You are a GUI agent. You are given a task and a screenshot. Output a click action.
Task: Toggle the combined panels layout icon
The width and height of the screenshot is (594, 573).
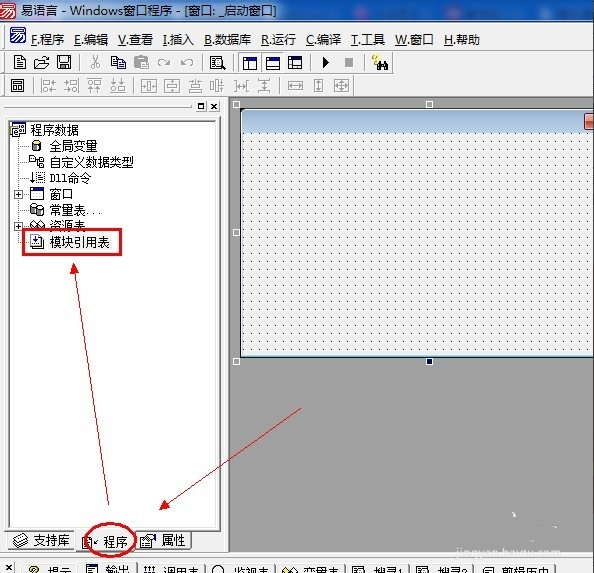295,63
